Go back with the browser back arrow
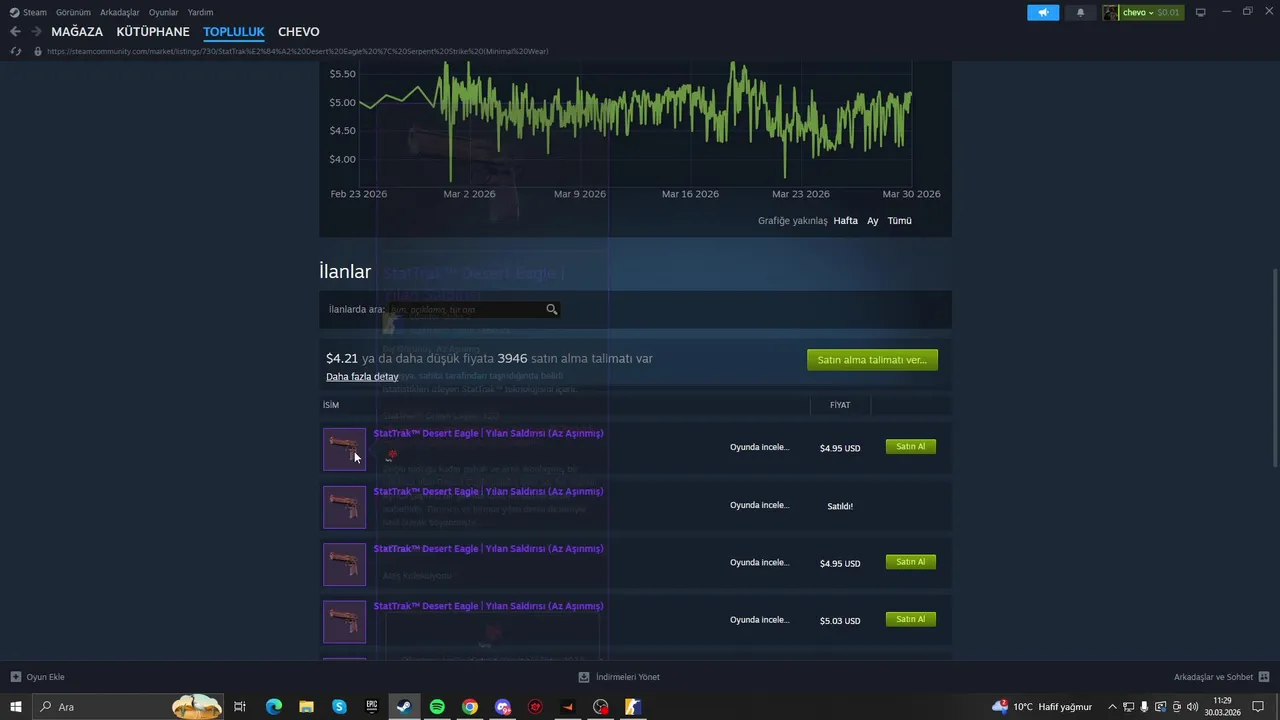The image size is (1280, 720). pos(15,31)
